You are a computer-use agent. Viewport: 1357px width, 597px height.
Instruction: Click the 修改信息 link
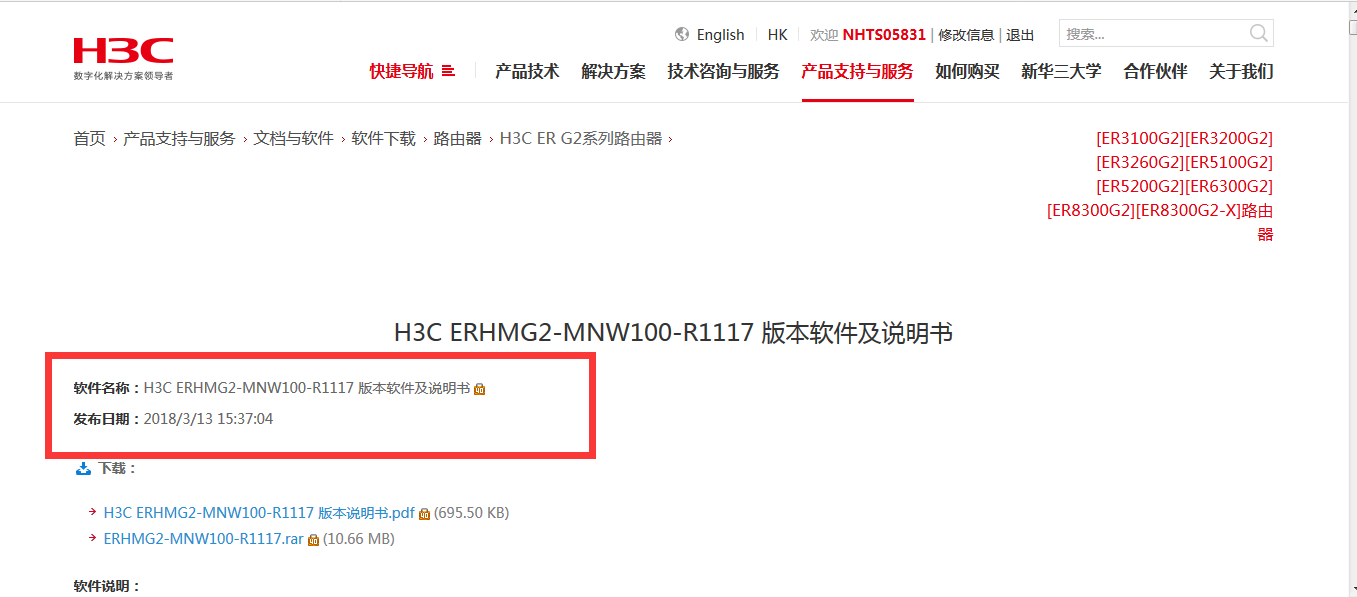tap(966, 35)
